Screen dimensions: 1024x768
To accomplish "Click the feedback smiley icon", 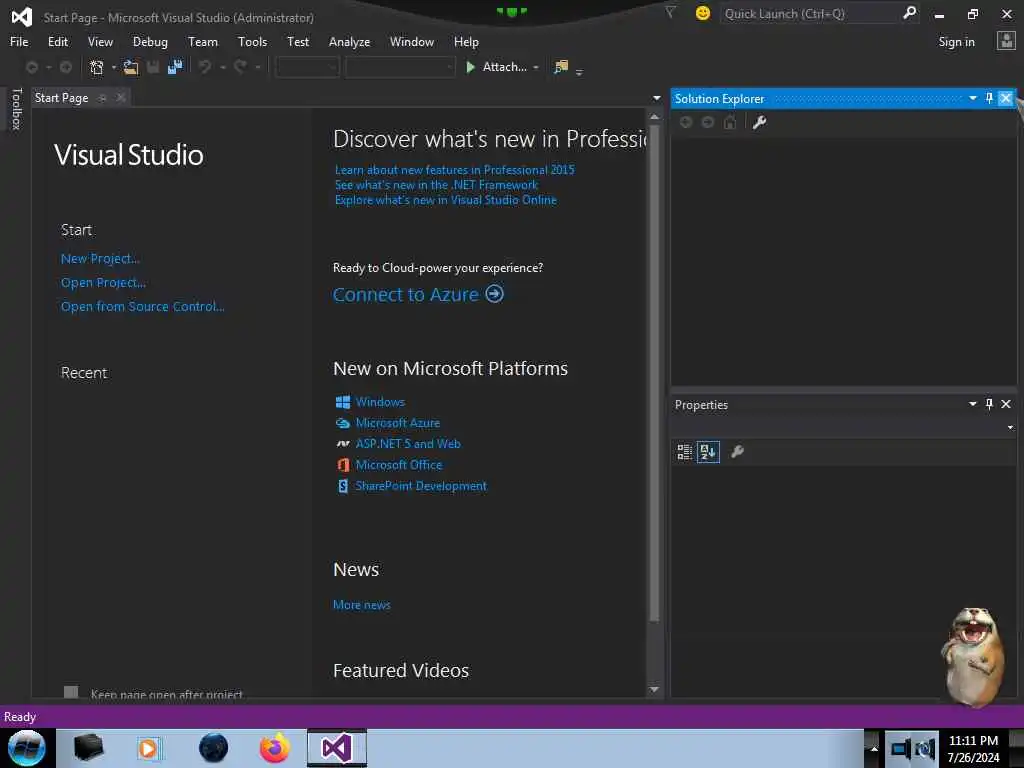I will point(703,13).
